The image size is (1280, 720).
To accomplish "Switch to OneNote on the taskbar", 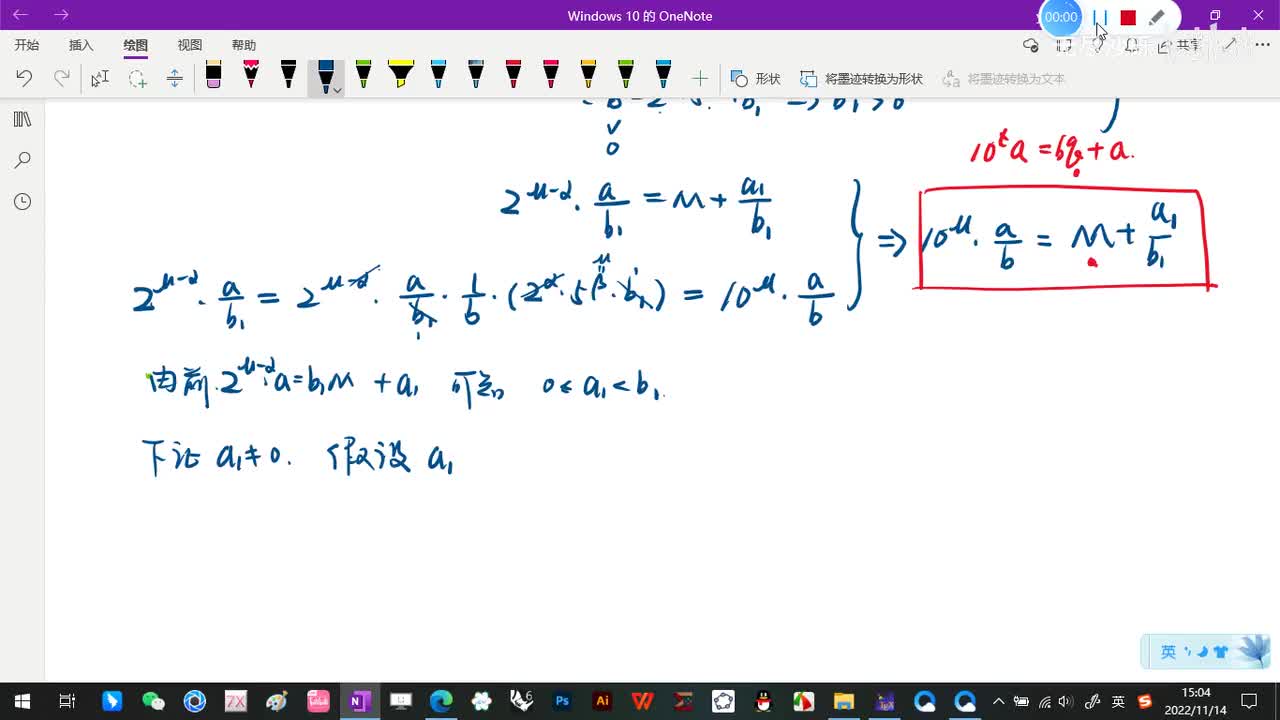I will tap(358, 701).
